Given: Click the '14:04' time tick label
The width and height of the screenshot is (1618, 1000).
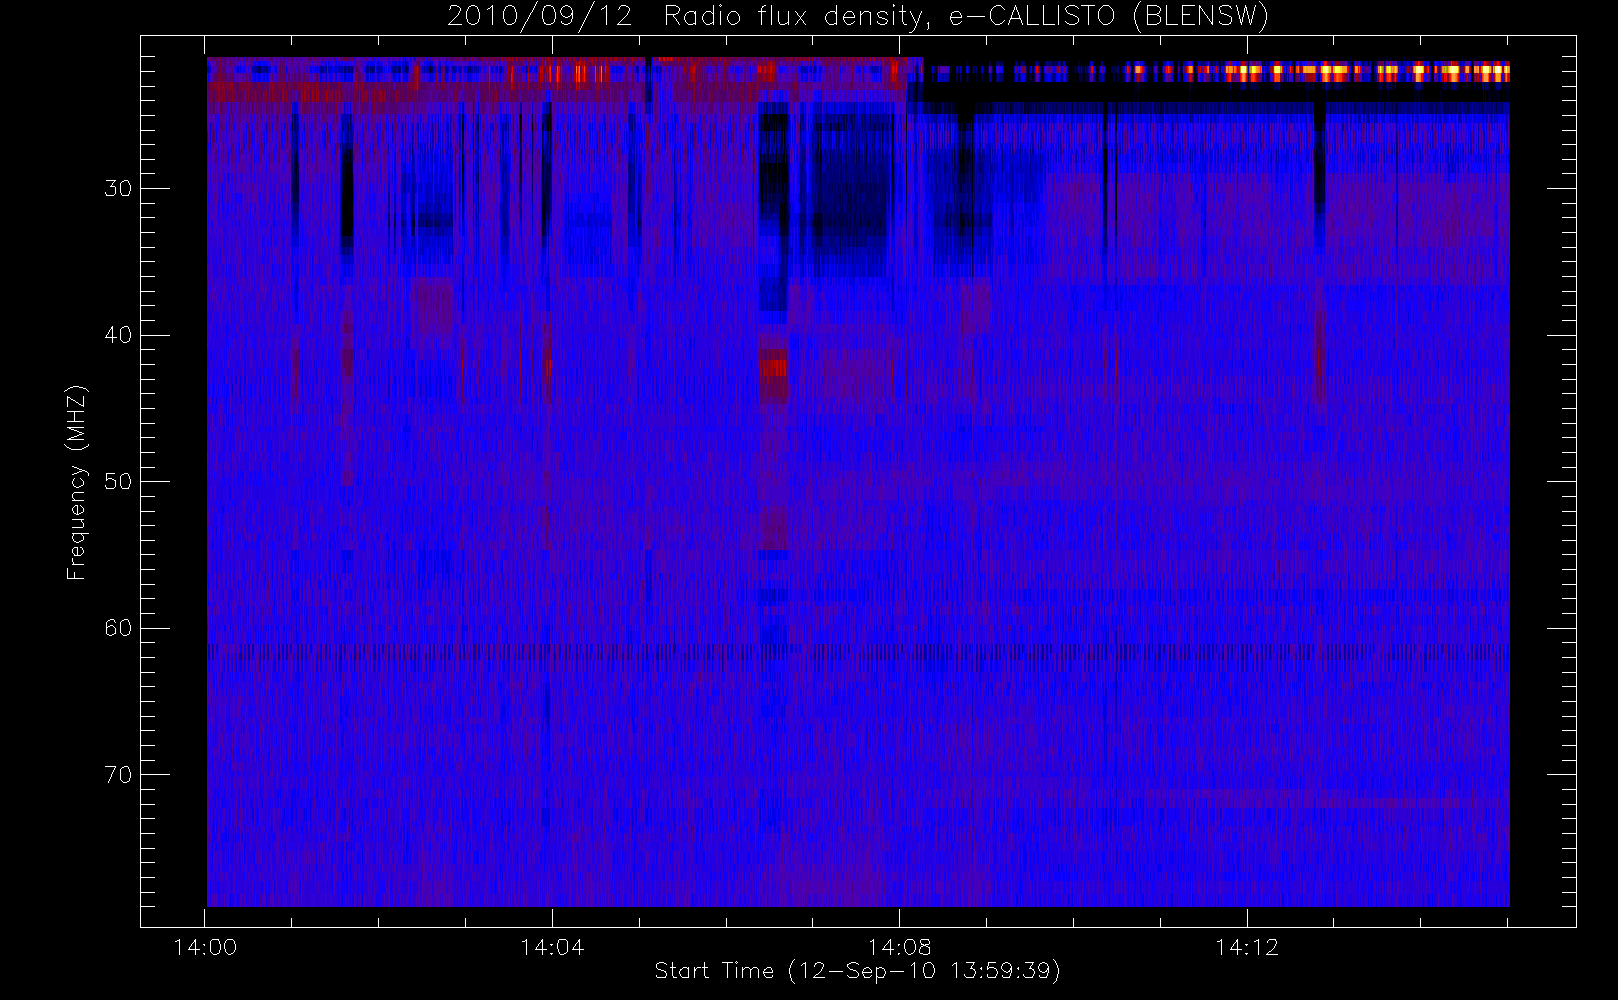Looking at the screenshot, I should (552, 947).
